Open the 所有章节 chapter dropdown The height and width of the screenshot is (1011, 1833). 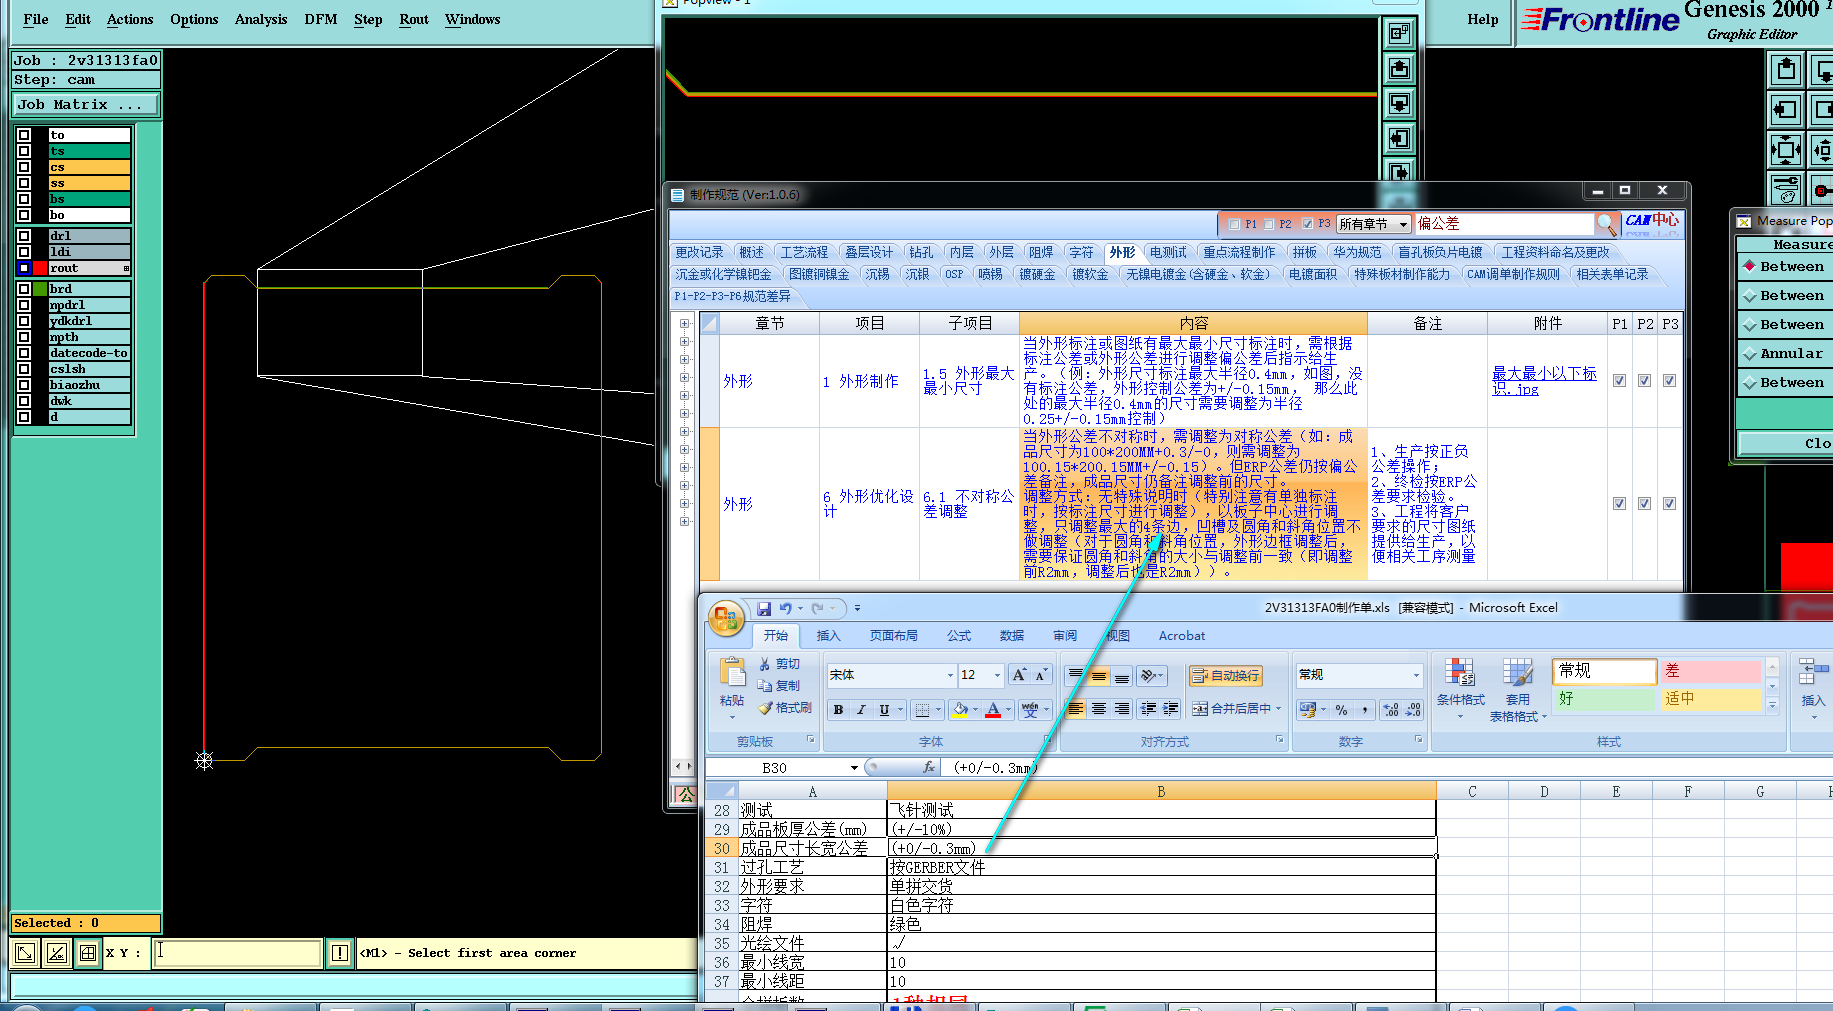click(1403, 224)
